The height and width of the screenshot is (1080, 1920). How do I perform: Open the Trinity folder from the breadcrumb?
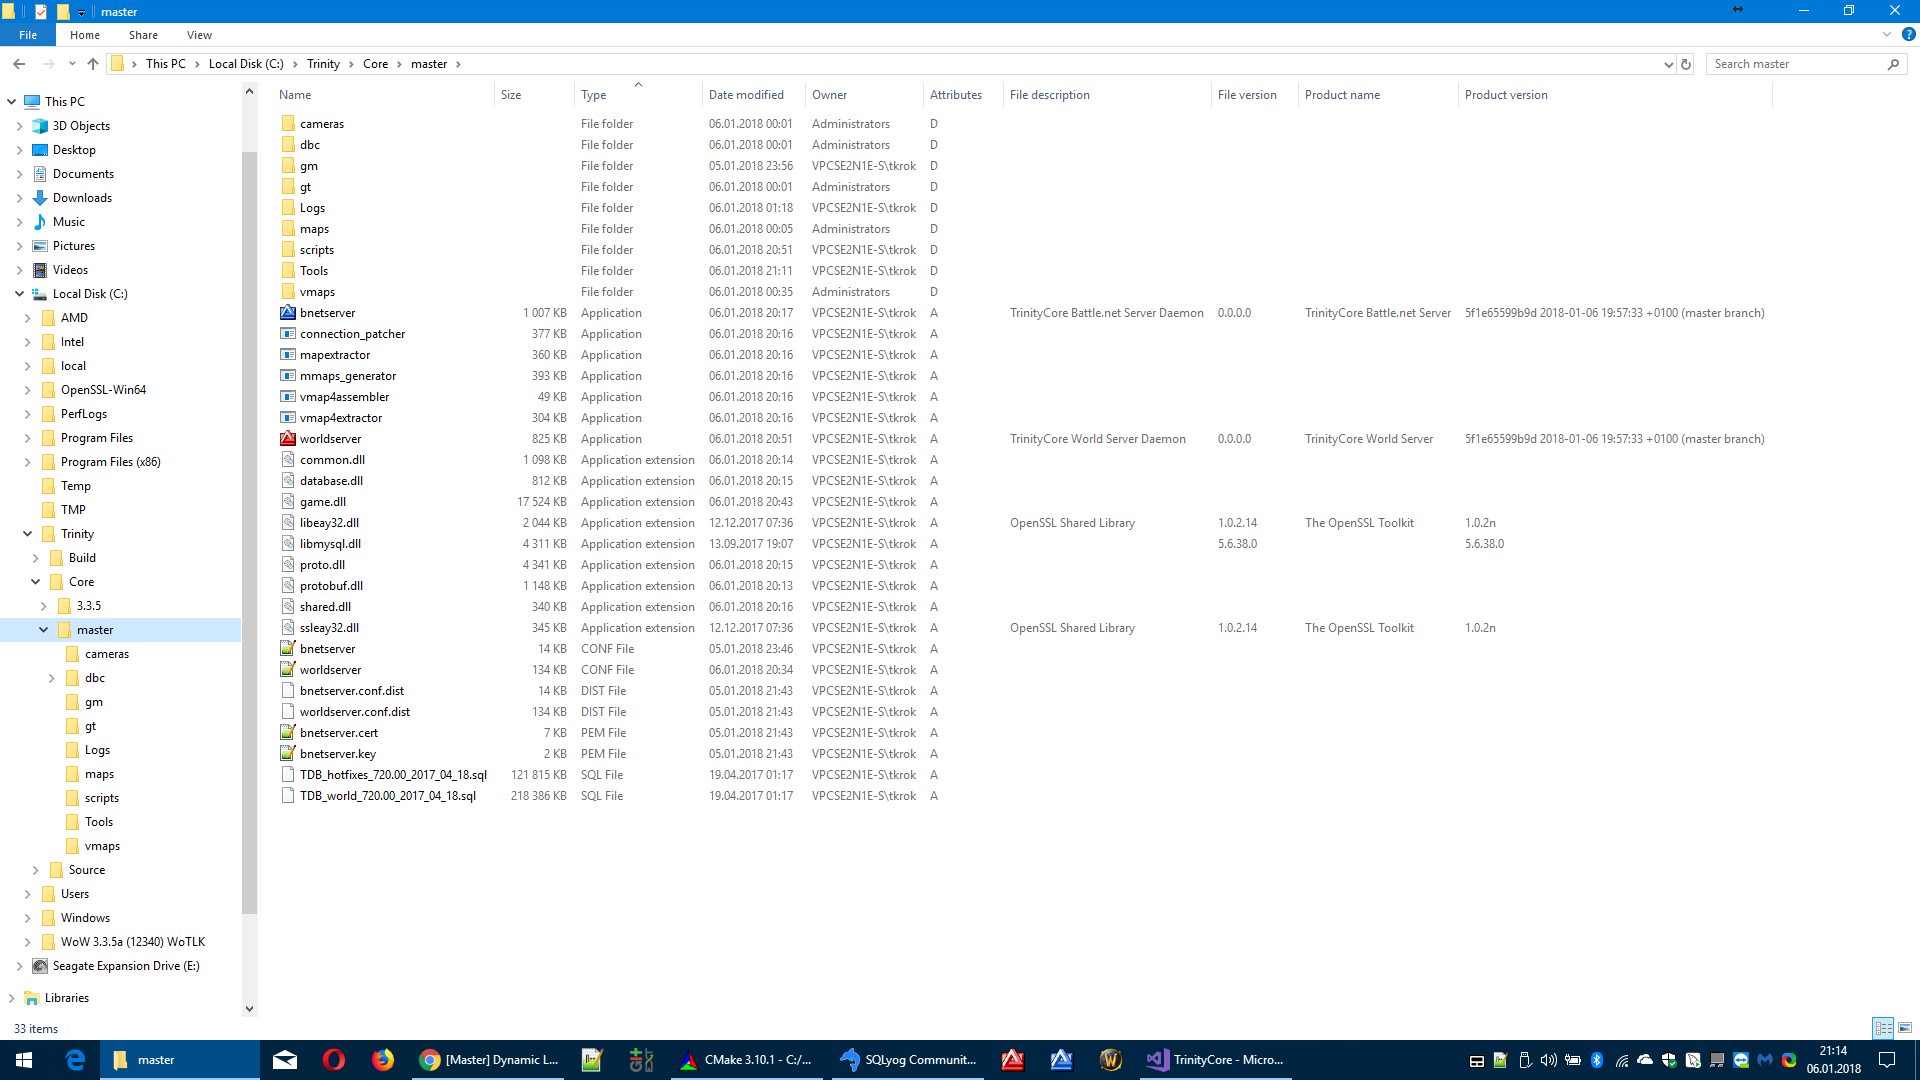tap(323, 63)
